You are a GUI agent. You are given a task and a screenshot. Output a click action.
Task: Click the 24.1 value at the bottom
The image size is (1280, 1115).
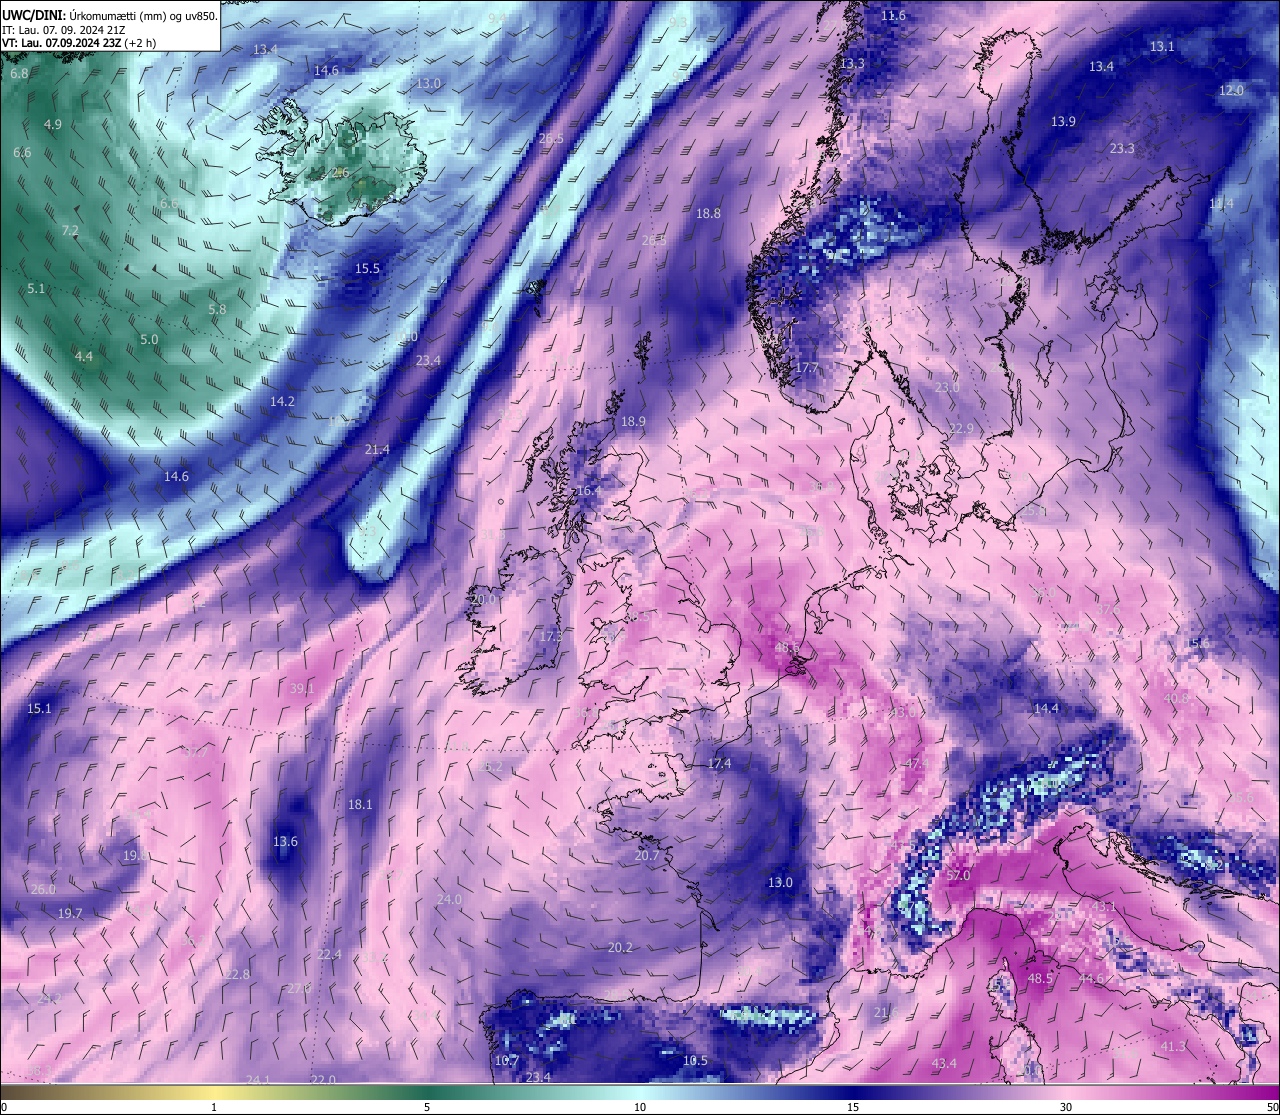(x=258, y=1080)
